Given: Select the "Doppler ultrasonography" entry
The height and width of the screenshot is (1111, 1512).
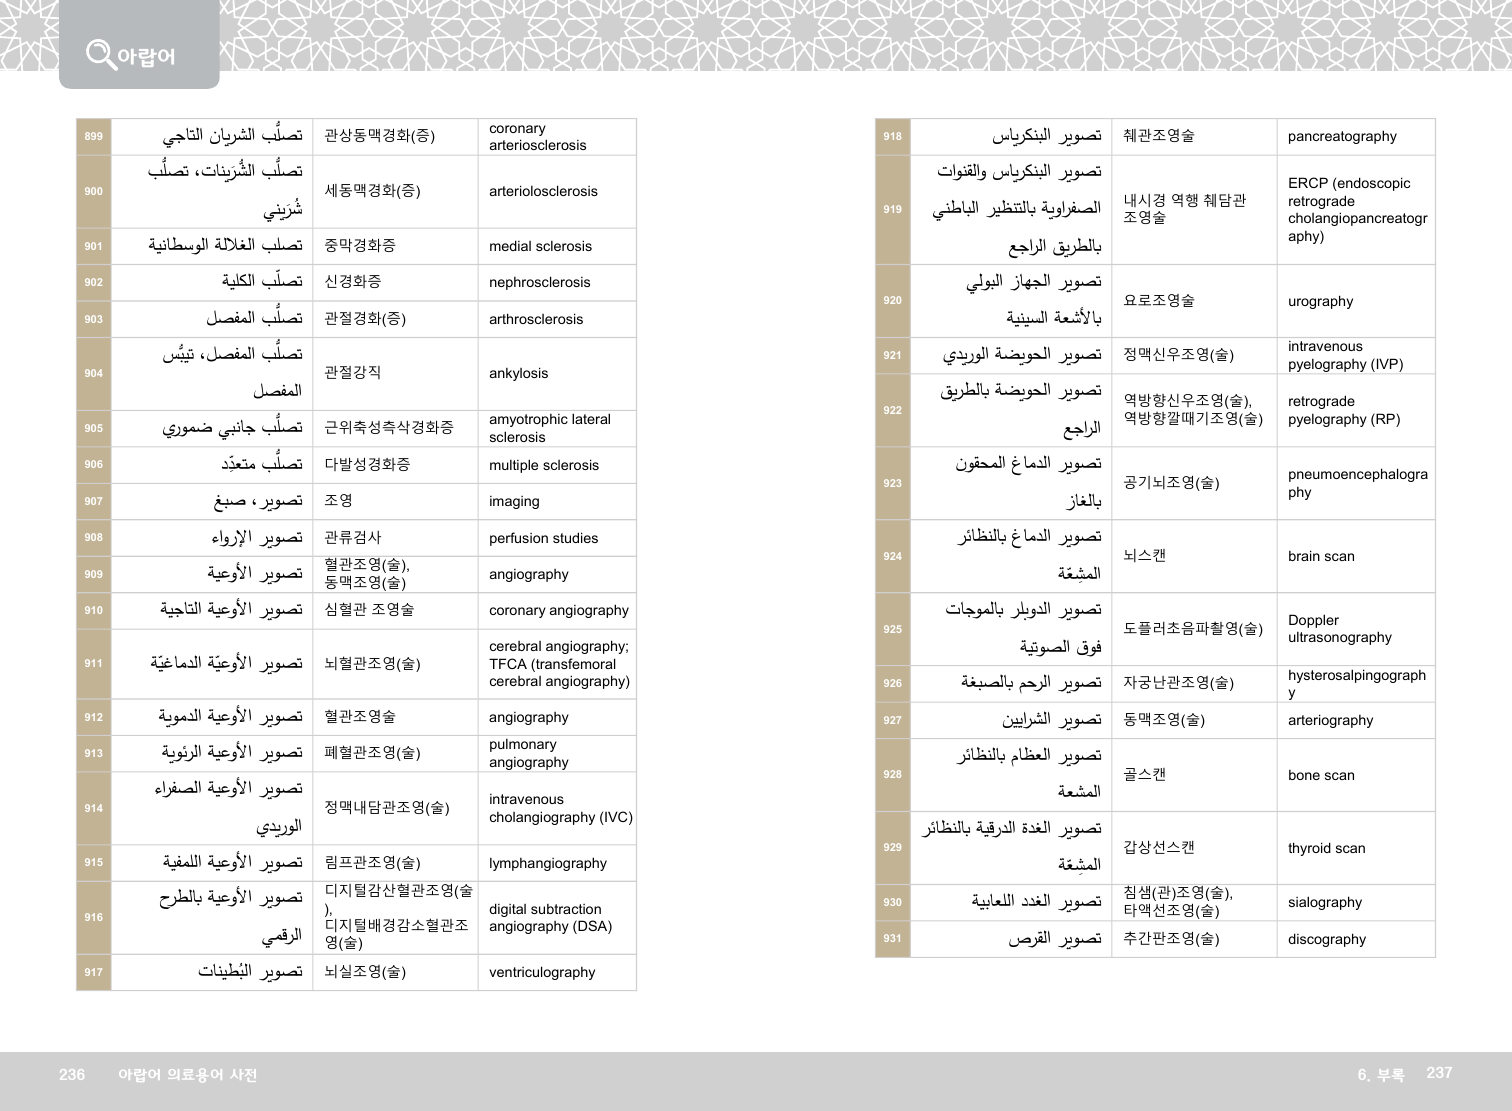Looking at the screenshot, I should (1339, 629).
